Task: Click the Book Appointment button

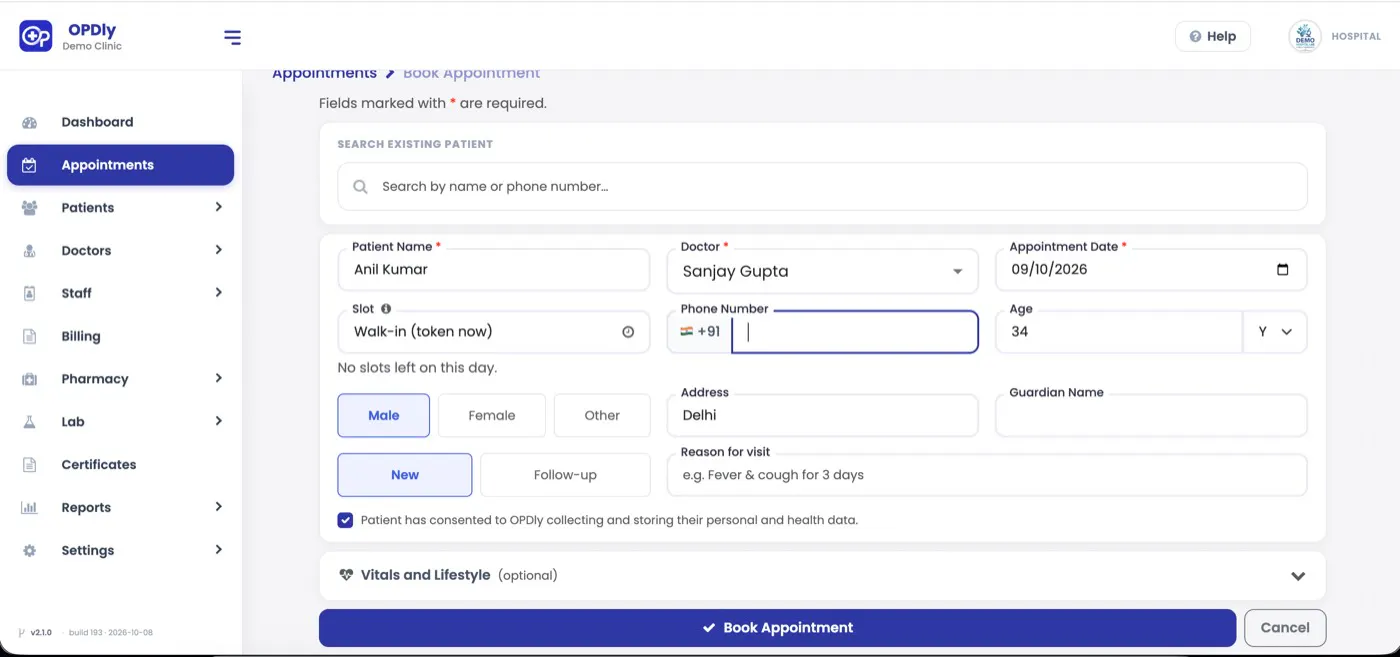Action: point(777,628)
